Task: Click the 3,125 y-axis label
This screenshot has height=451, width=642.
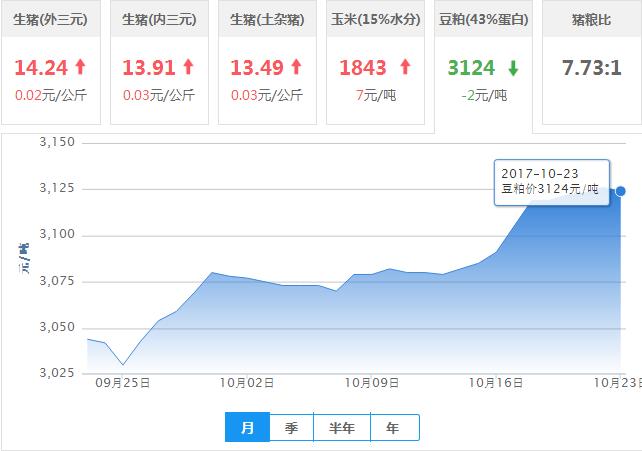Action: point(57,188)
